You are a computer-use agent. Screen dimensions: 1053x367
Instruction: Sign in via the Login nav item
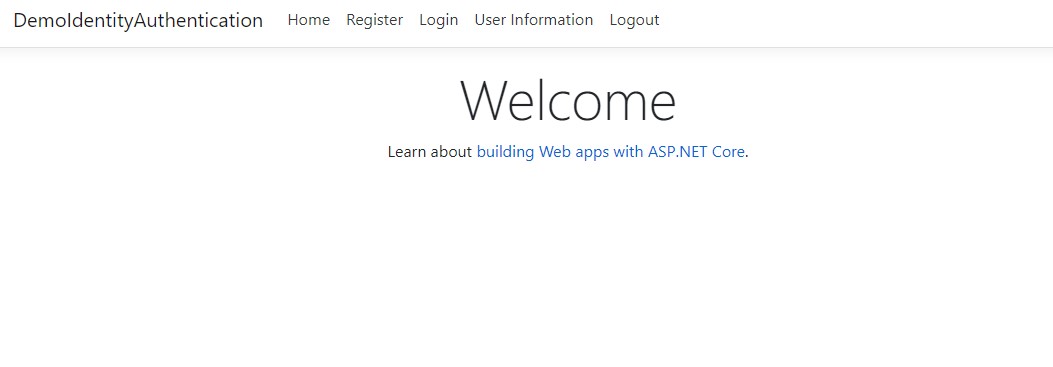pos(439,20)
